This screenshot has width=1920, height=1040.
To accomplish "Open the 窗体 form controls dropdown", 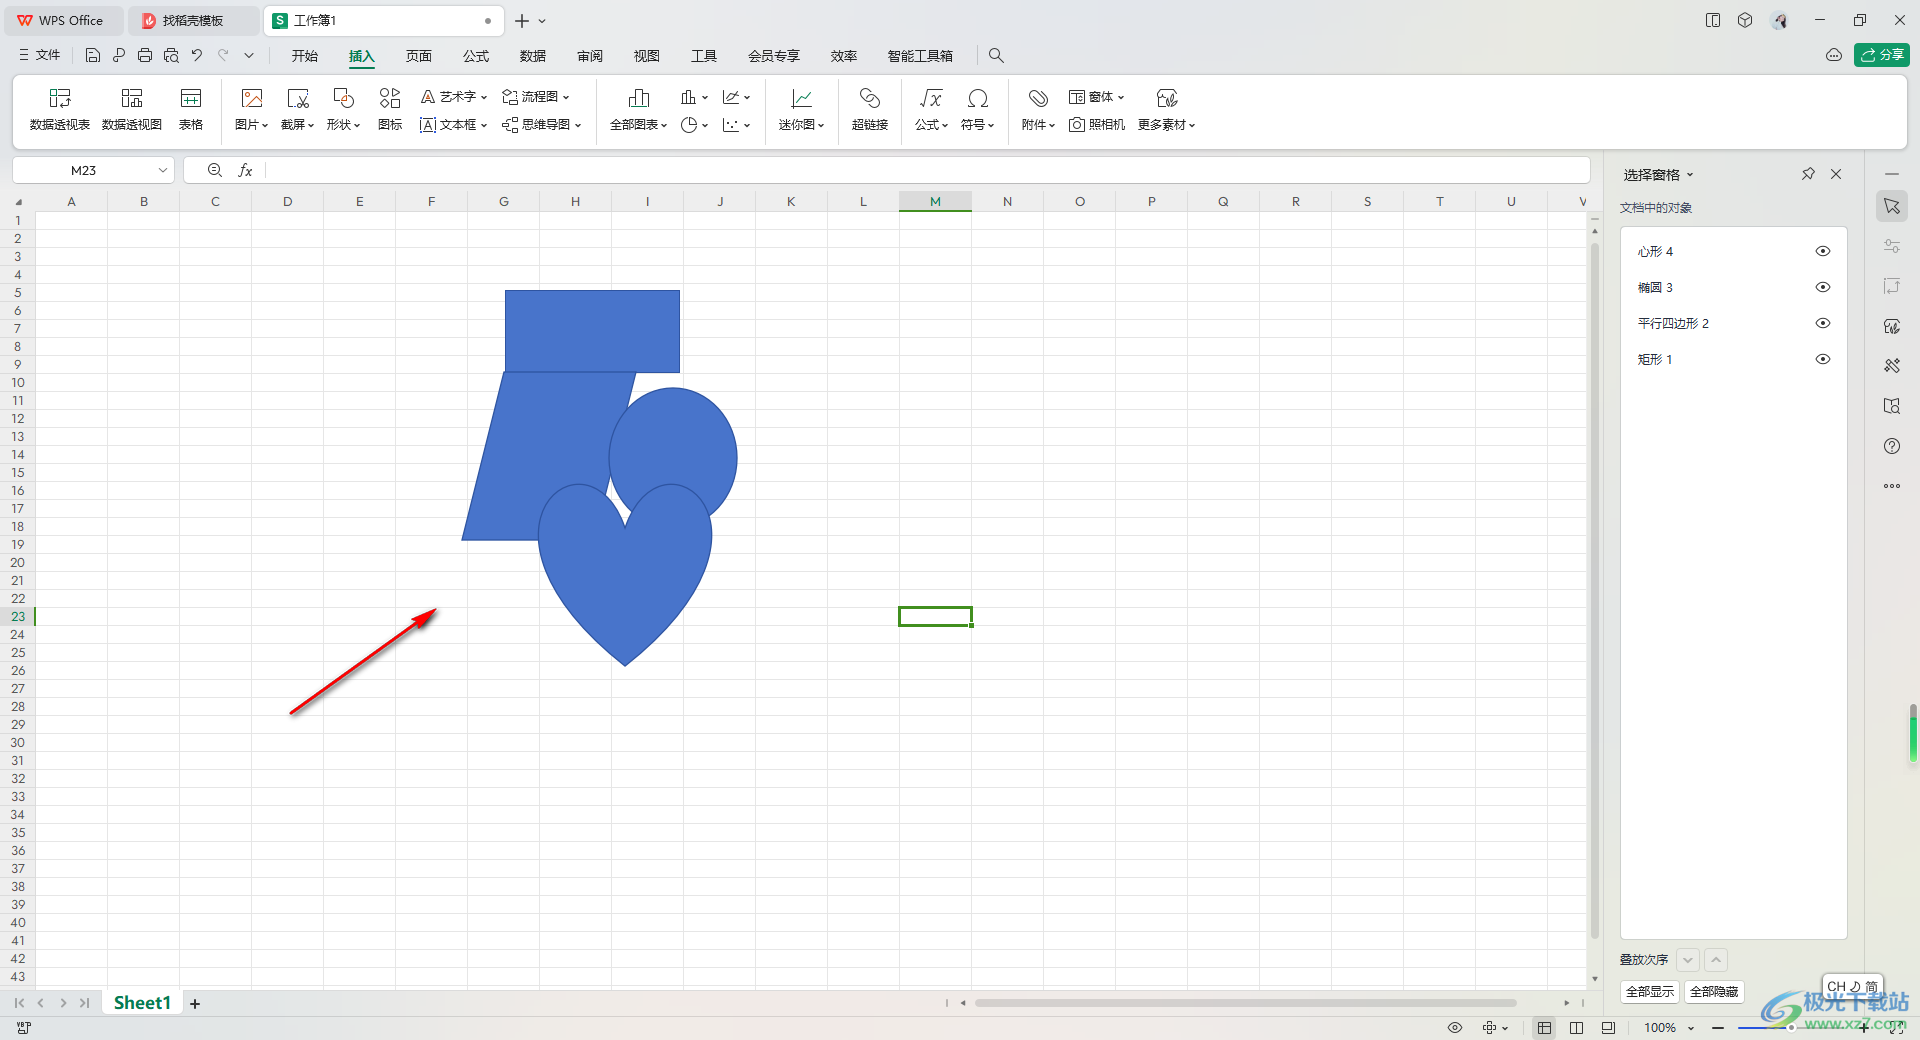I will click(x=1097, y=97).
